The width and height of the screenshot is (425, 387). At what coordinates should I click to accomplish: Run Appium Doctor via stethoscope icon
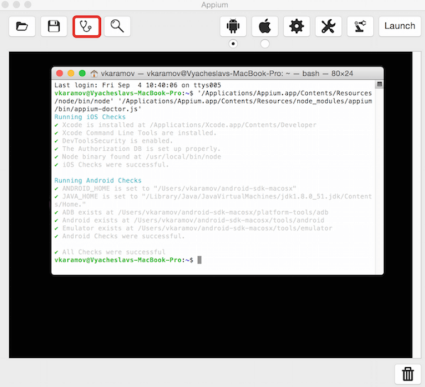click(x=87, y=26)
